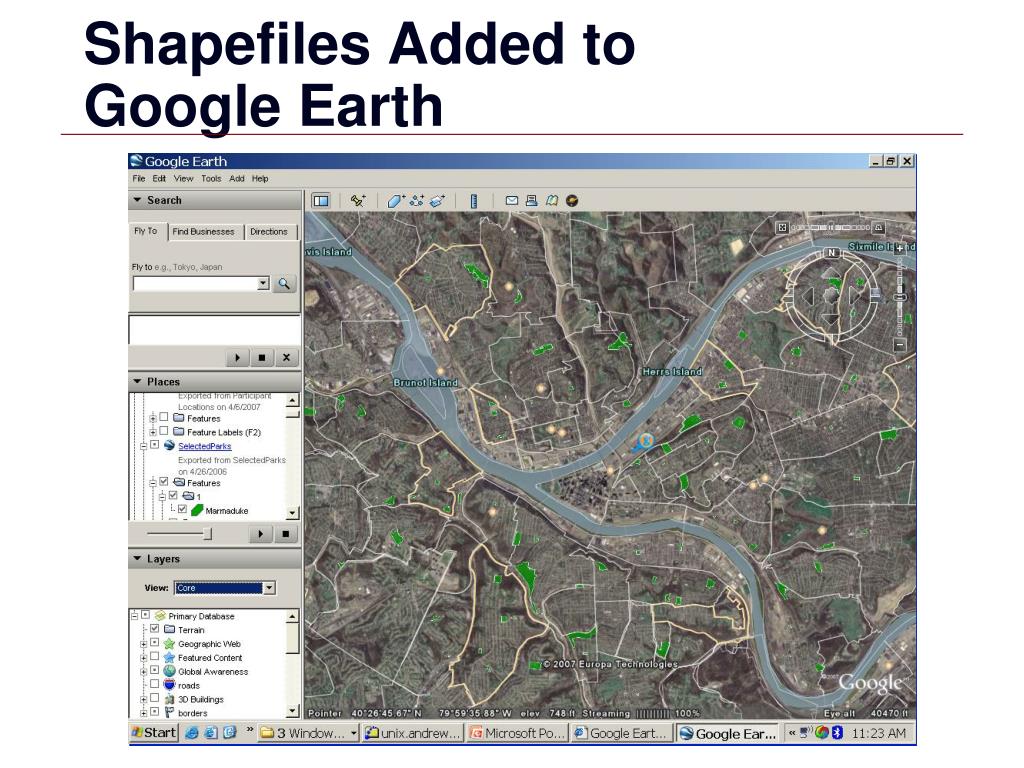Select the Add Path tool
1024x768 pixels.
[417, 200]
